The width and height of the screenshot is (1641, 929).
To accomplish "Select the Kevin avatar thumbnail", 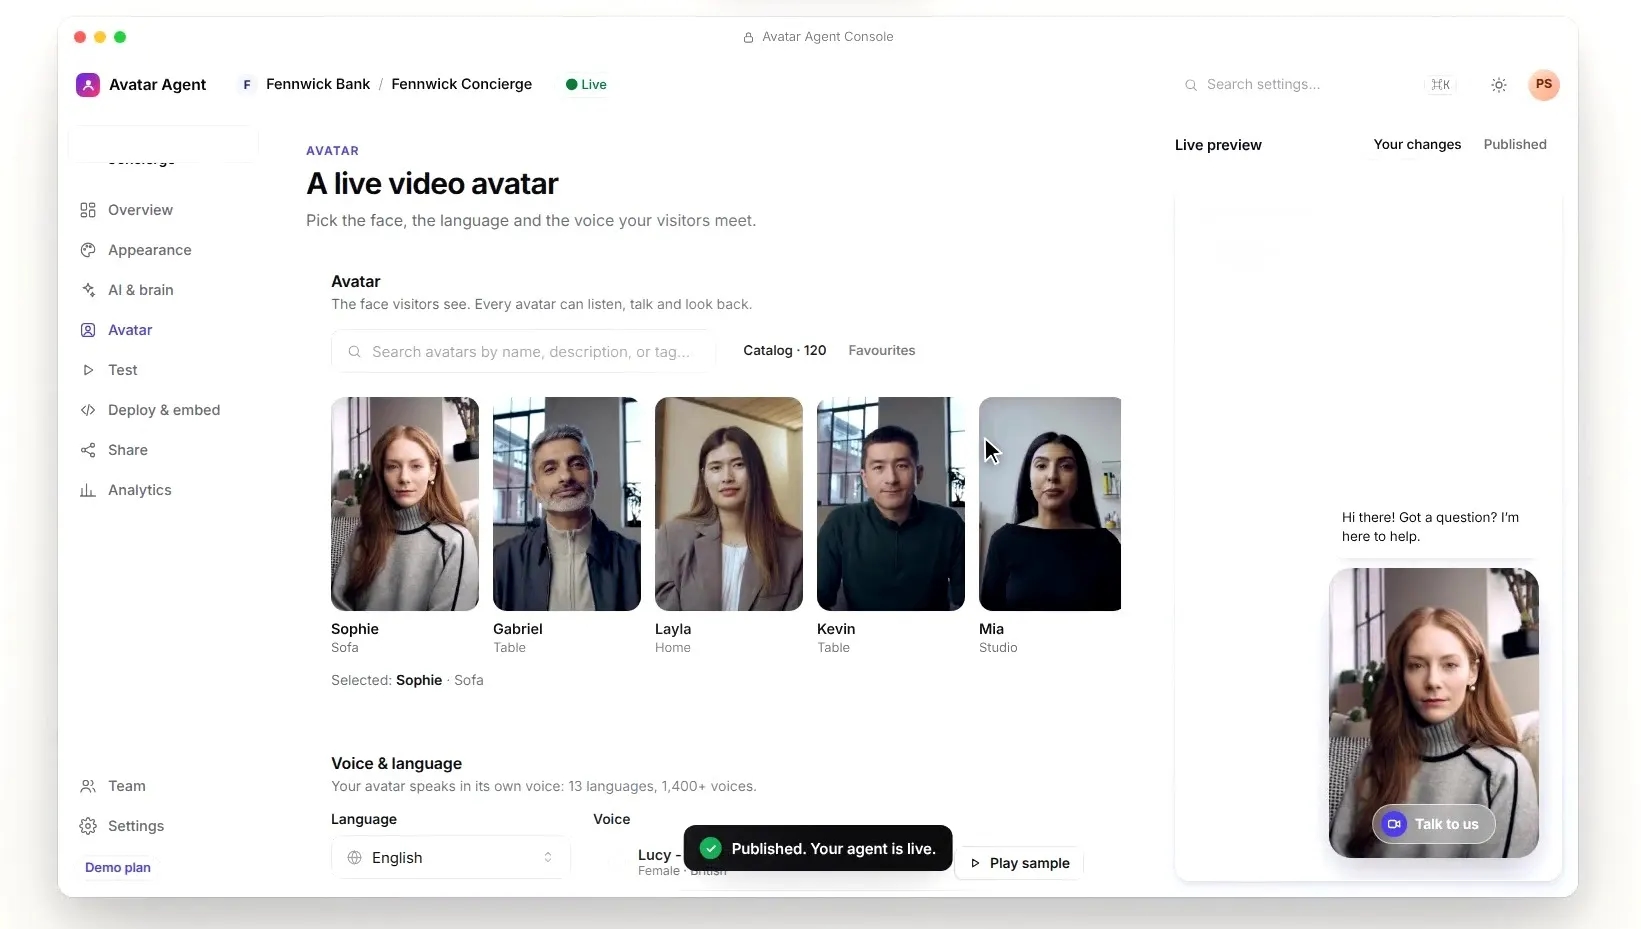I will coord(891,504).
